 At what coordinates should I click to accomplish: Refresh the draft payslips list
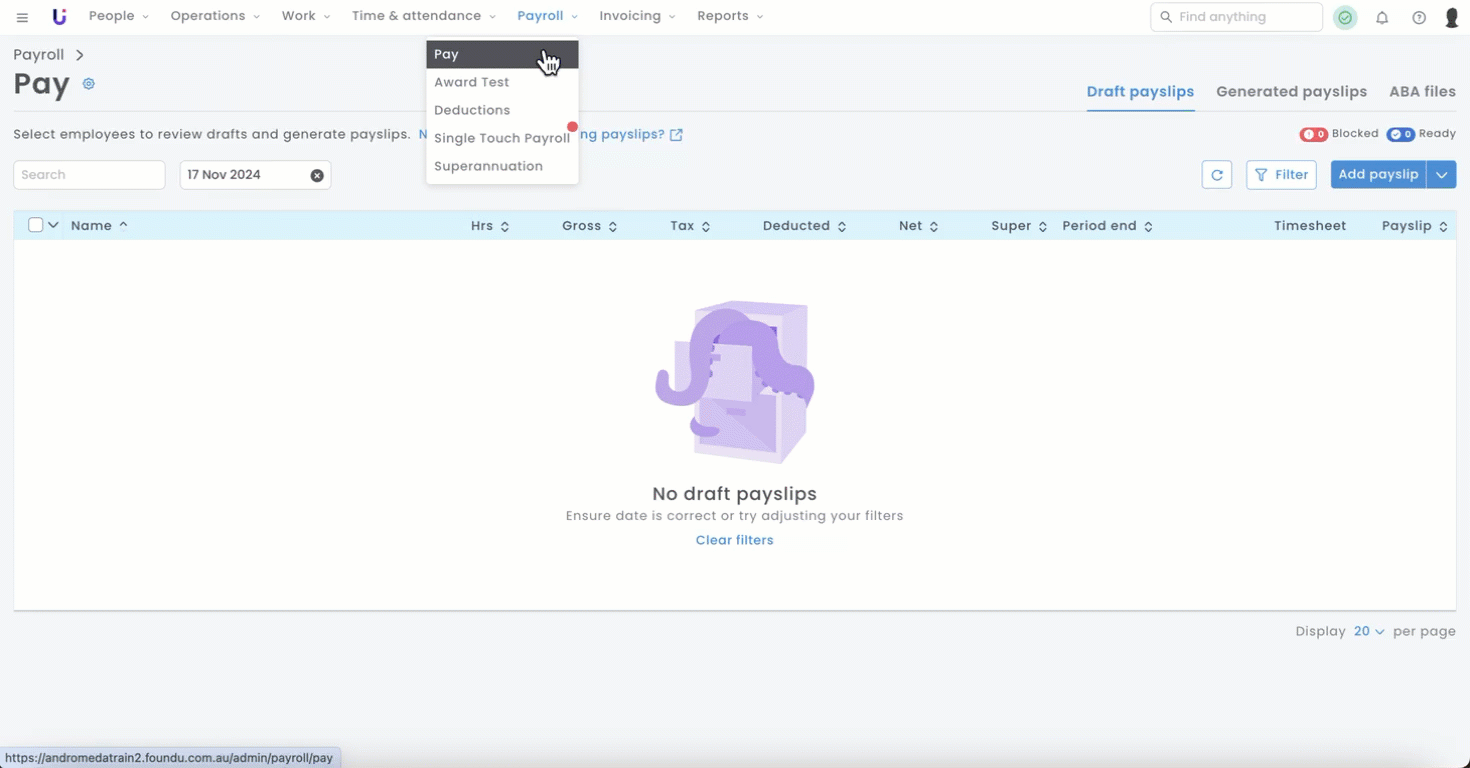pos(1216,175)
